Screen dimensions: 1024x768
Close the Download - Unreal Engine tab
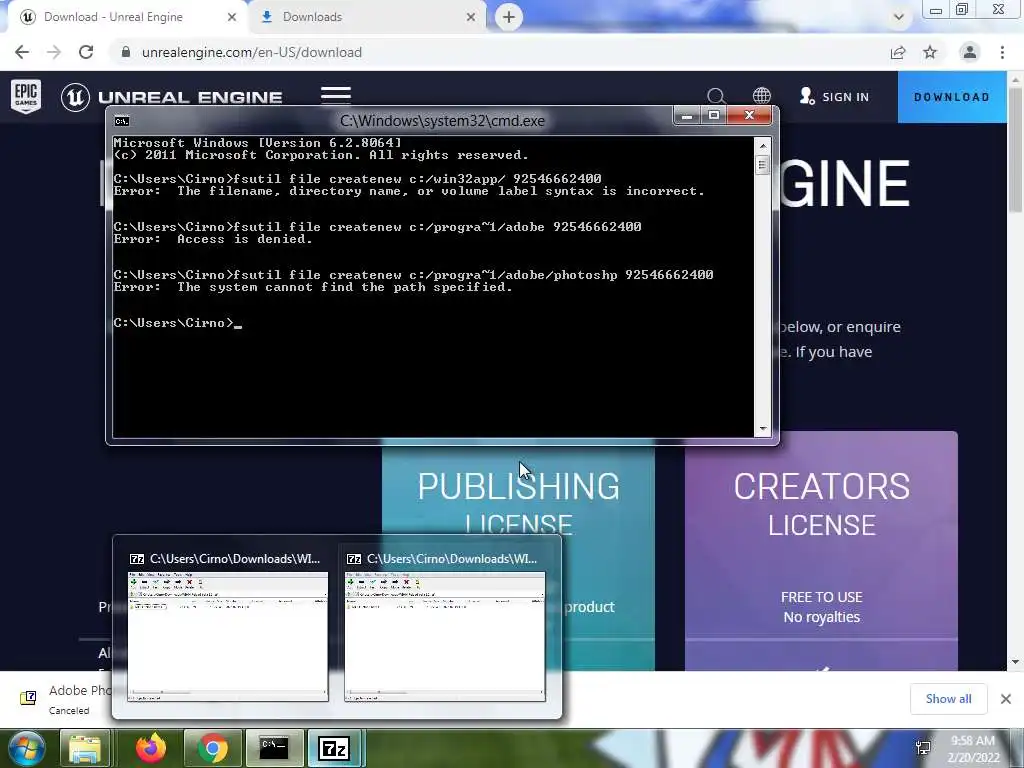pos(231,17)
